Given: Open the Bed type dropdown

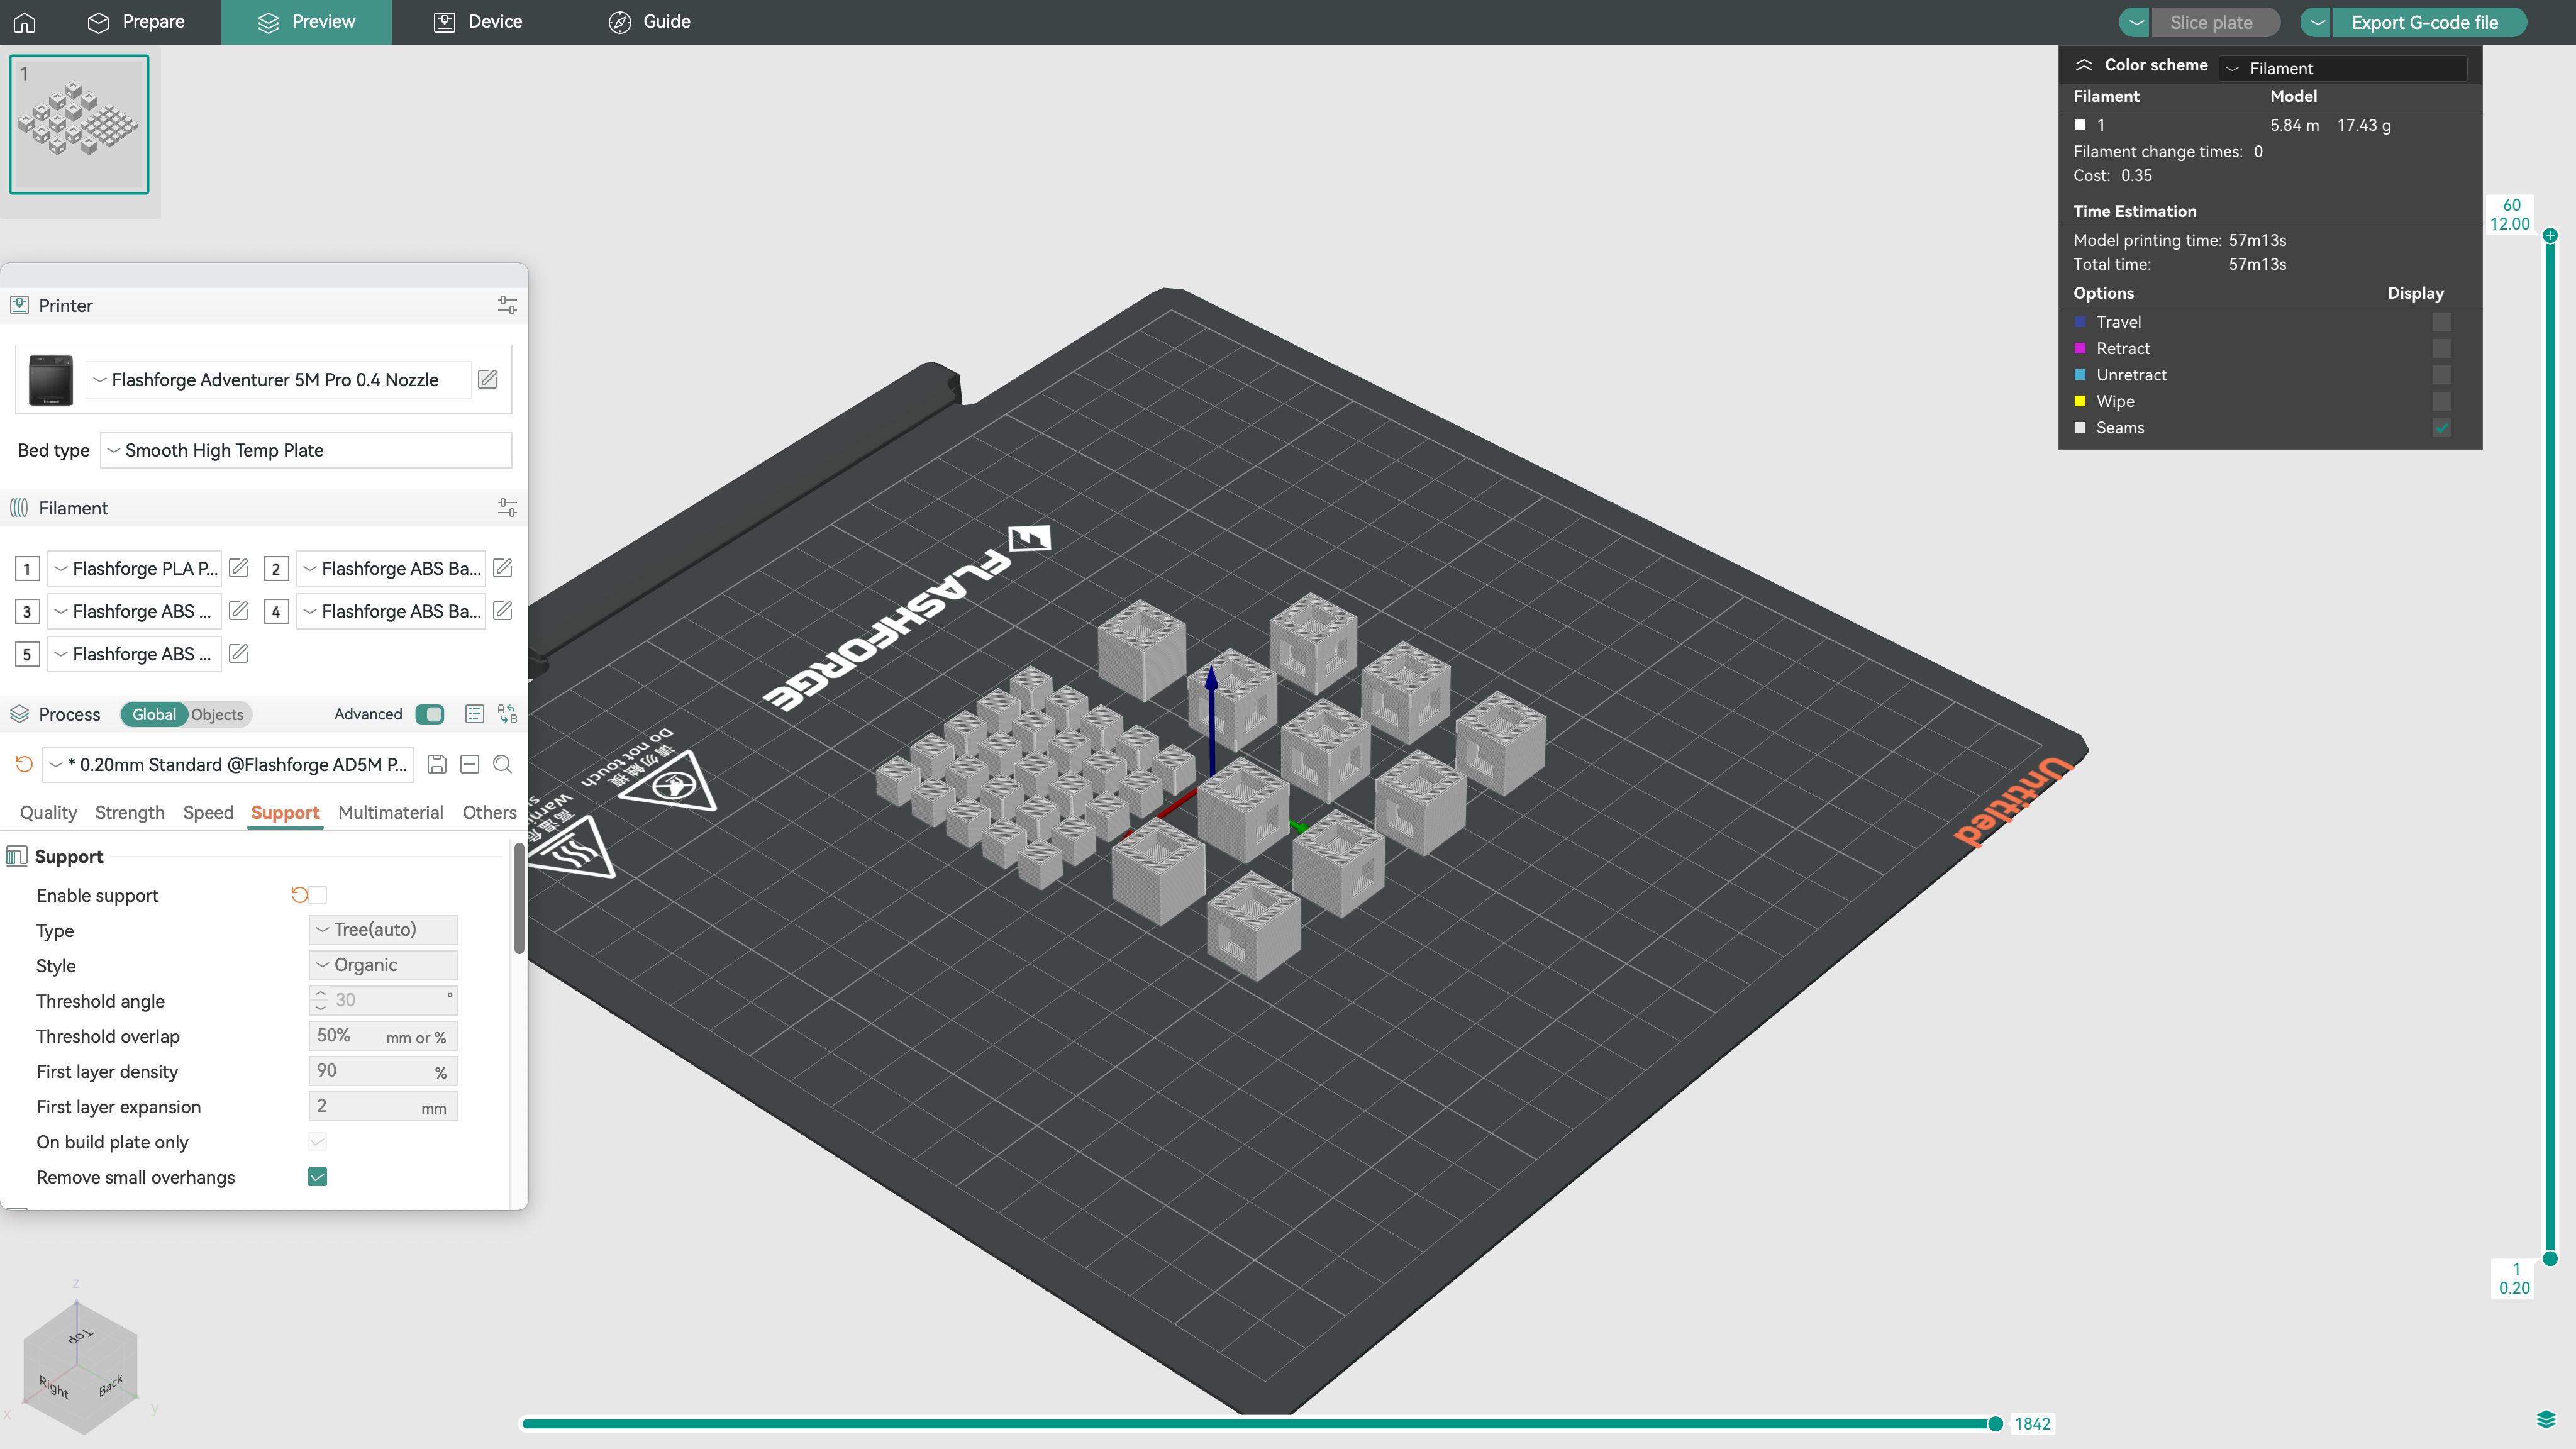Looking at the screenshot, I should coord(306,450).
